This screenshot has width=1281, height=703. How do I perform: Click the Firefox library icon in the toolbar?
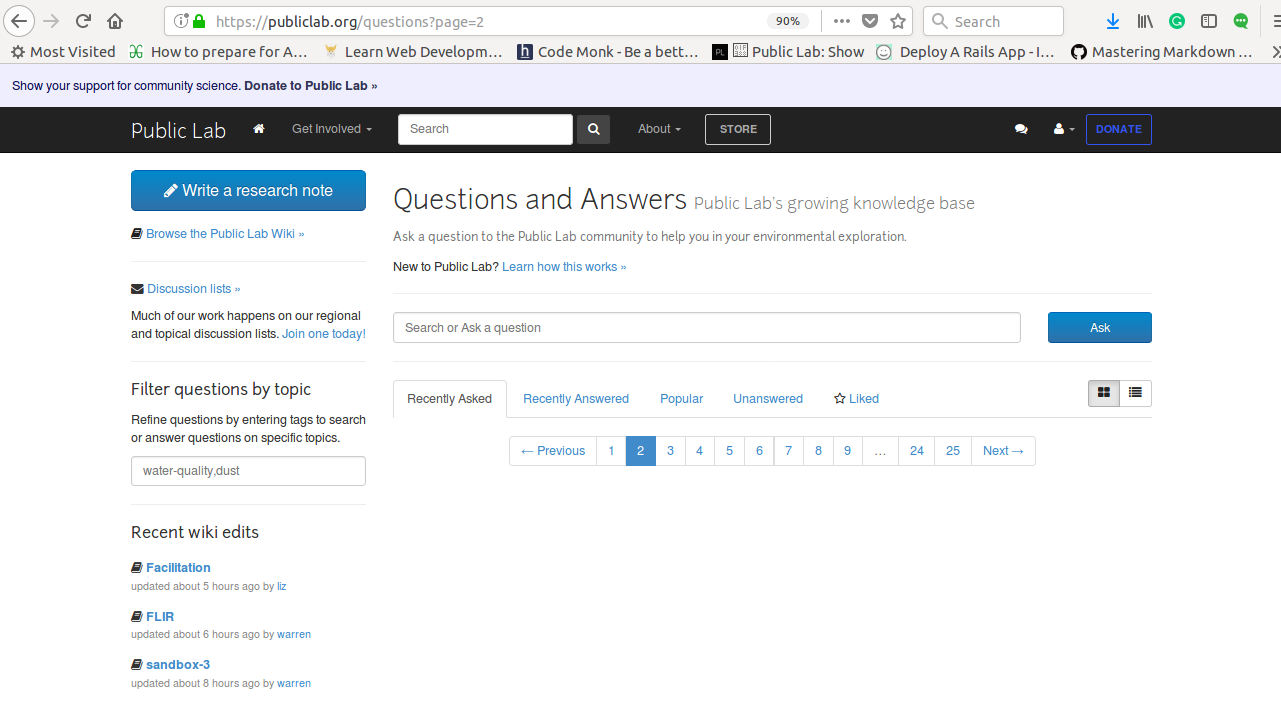tap(1144, 20)
